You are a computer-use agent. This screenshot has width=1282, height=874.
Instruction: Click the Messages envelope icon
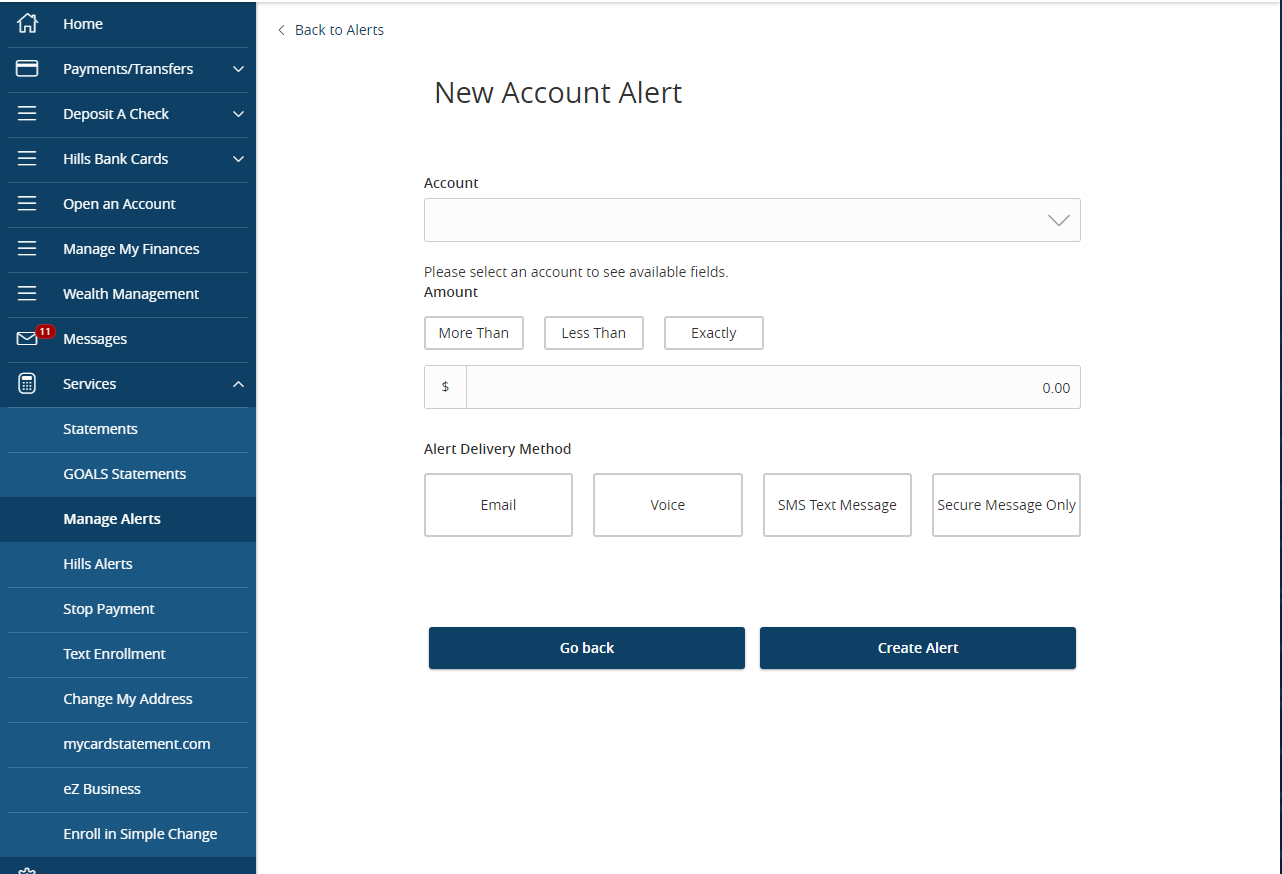click(x=27, y=339)
